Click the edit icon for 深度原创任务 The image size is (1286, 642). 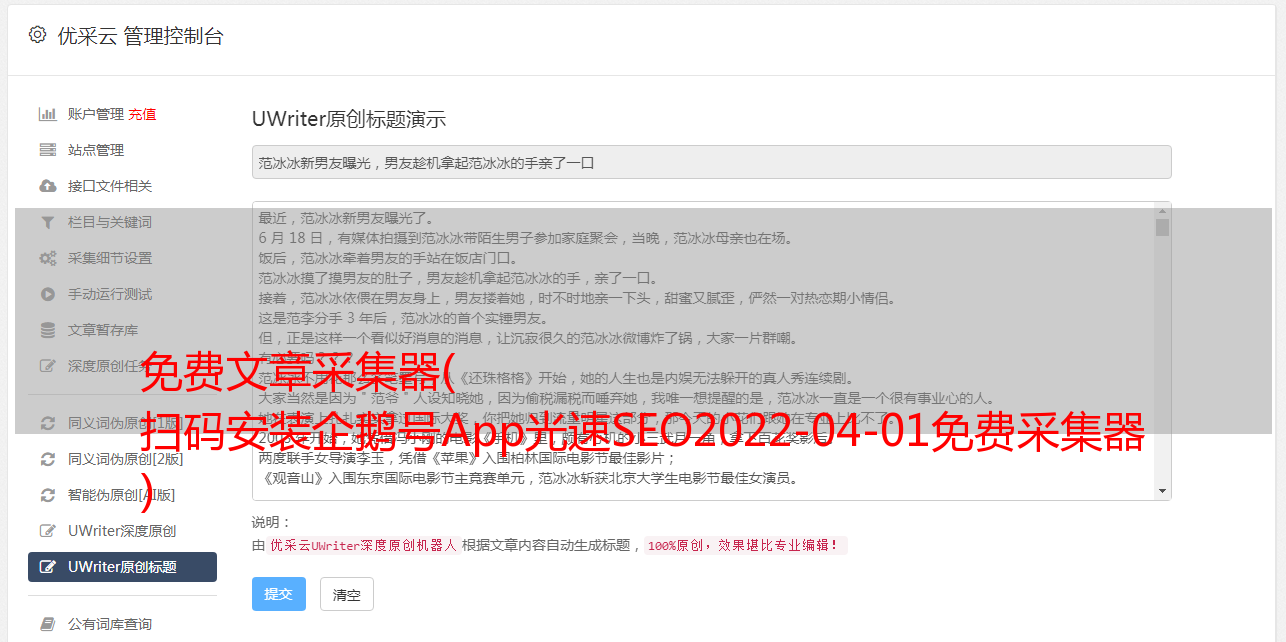pos(47,366)
